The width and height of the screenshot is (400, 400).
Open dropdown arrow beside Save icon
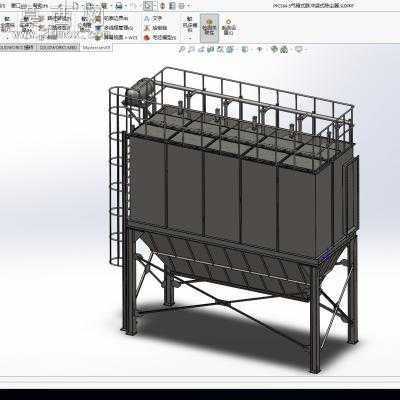pyautogui.click(x=111, y=6)
